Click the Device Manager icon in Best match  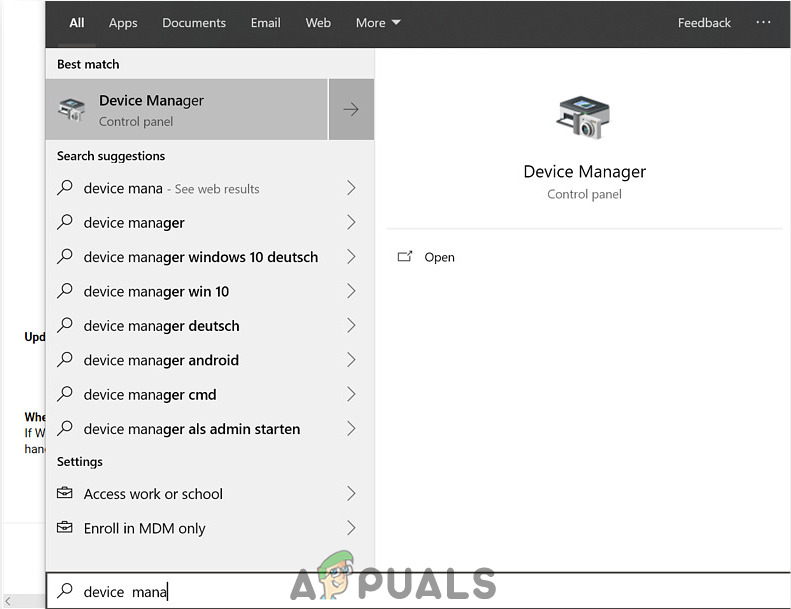[x=71, y=109]
